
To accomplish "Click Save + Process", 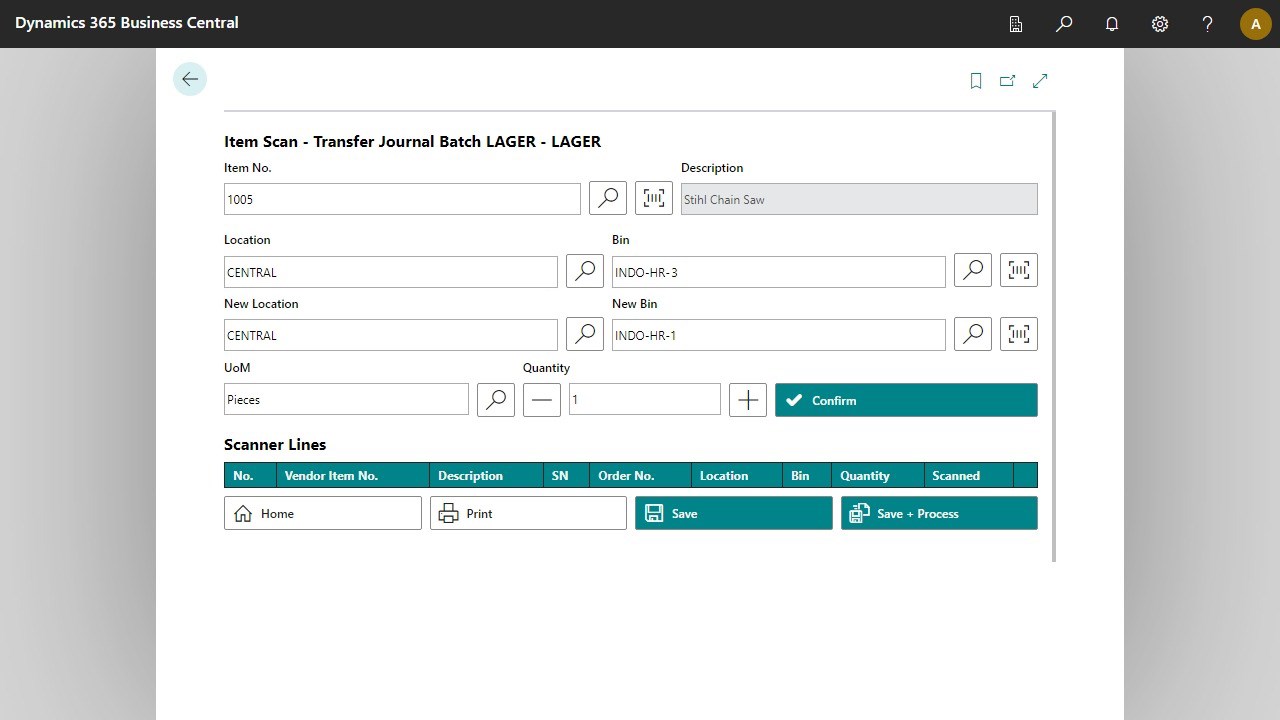I will click(938, 513).
